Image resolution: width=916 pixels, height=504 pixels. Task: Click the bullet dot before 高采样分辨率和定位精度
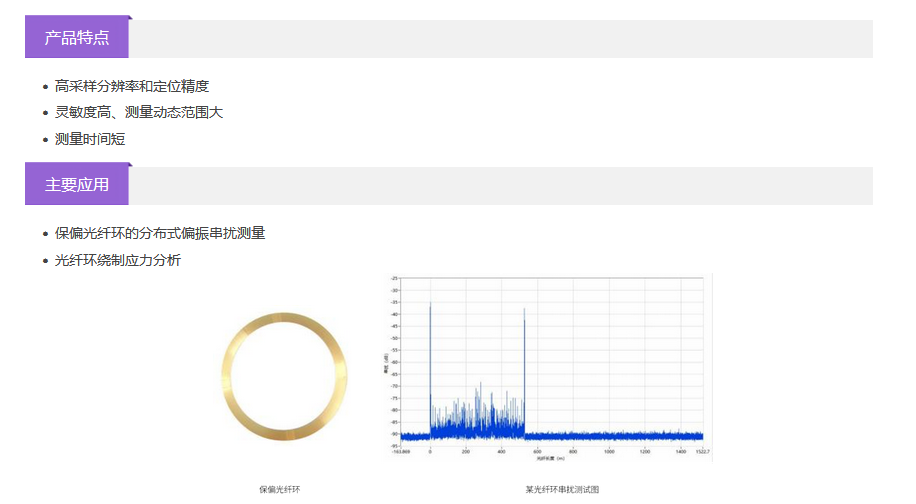[x=46, y=87]
